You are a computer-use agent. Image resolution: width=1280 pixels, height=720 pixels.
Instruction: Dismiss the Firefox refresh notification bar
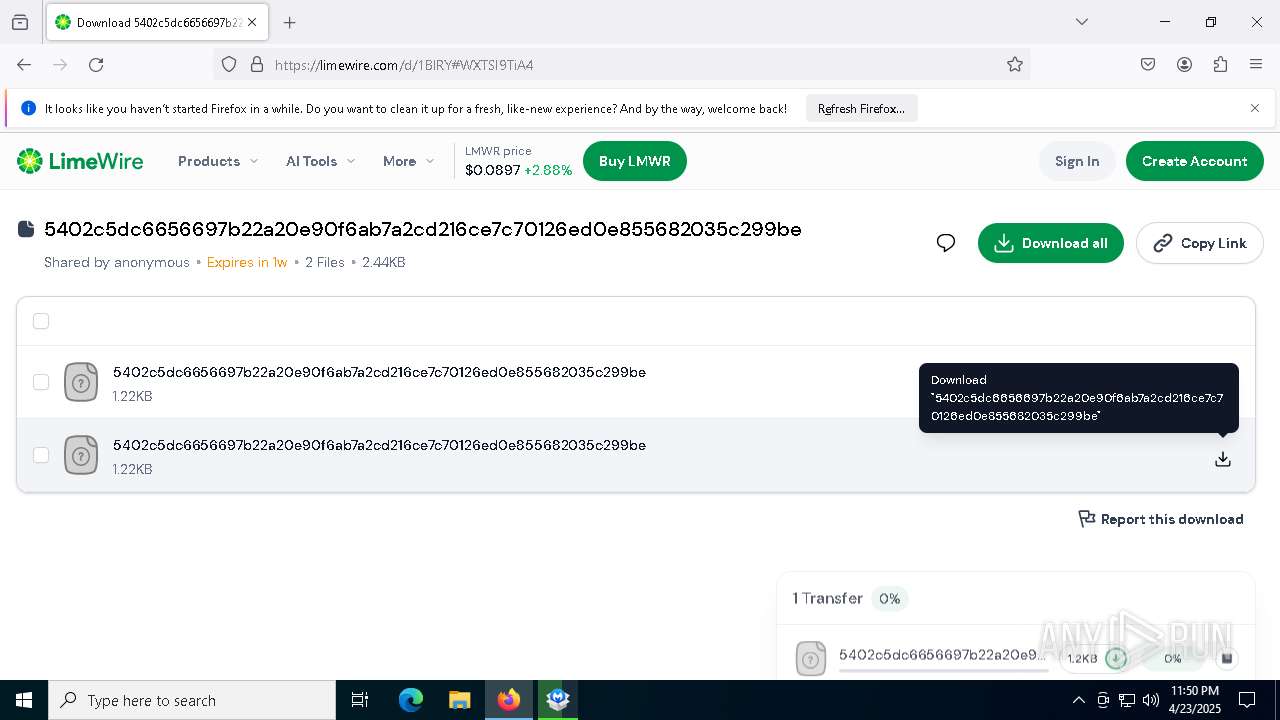[x=1255, y=108]
